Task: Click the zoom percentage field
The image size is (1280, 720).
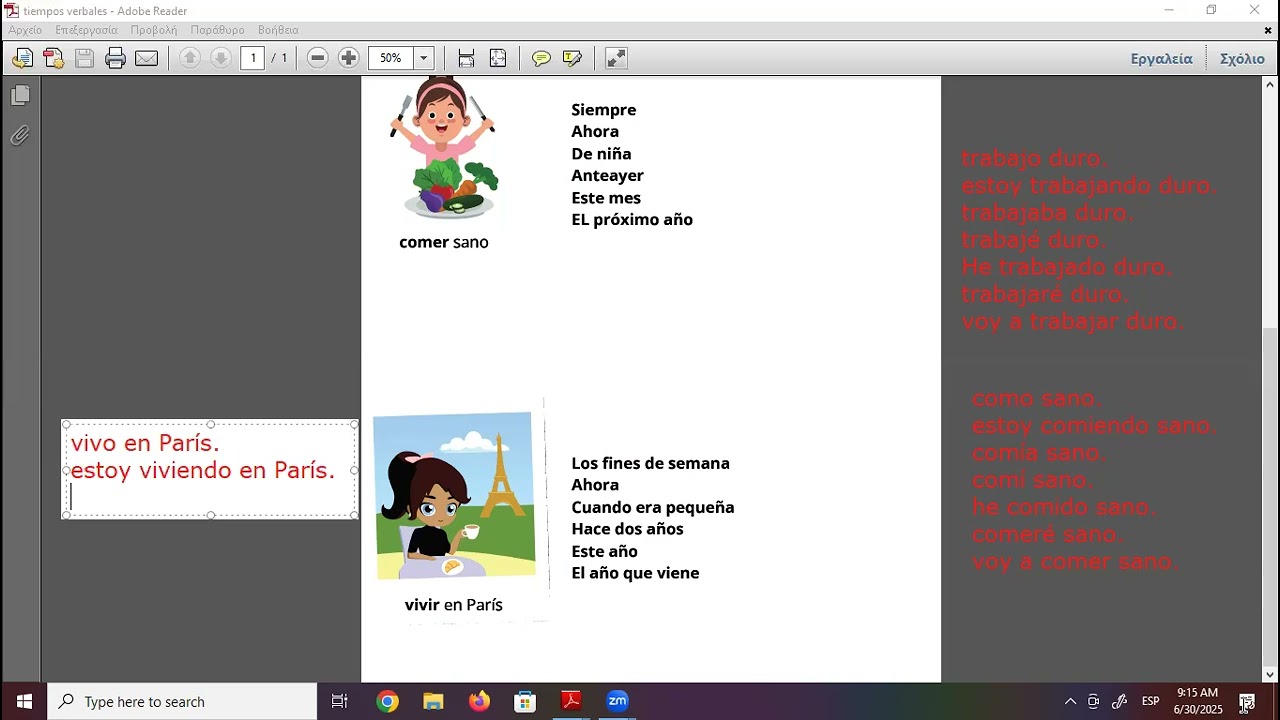Action: pyautogui.click(x=391, y=58)
